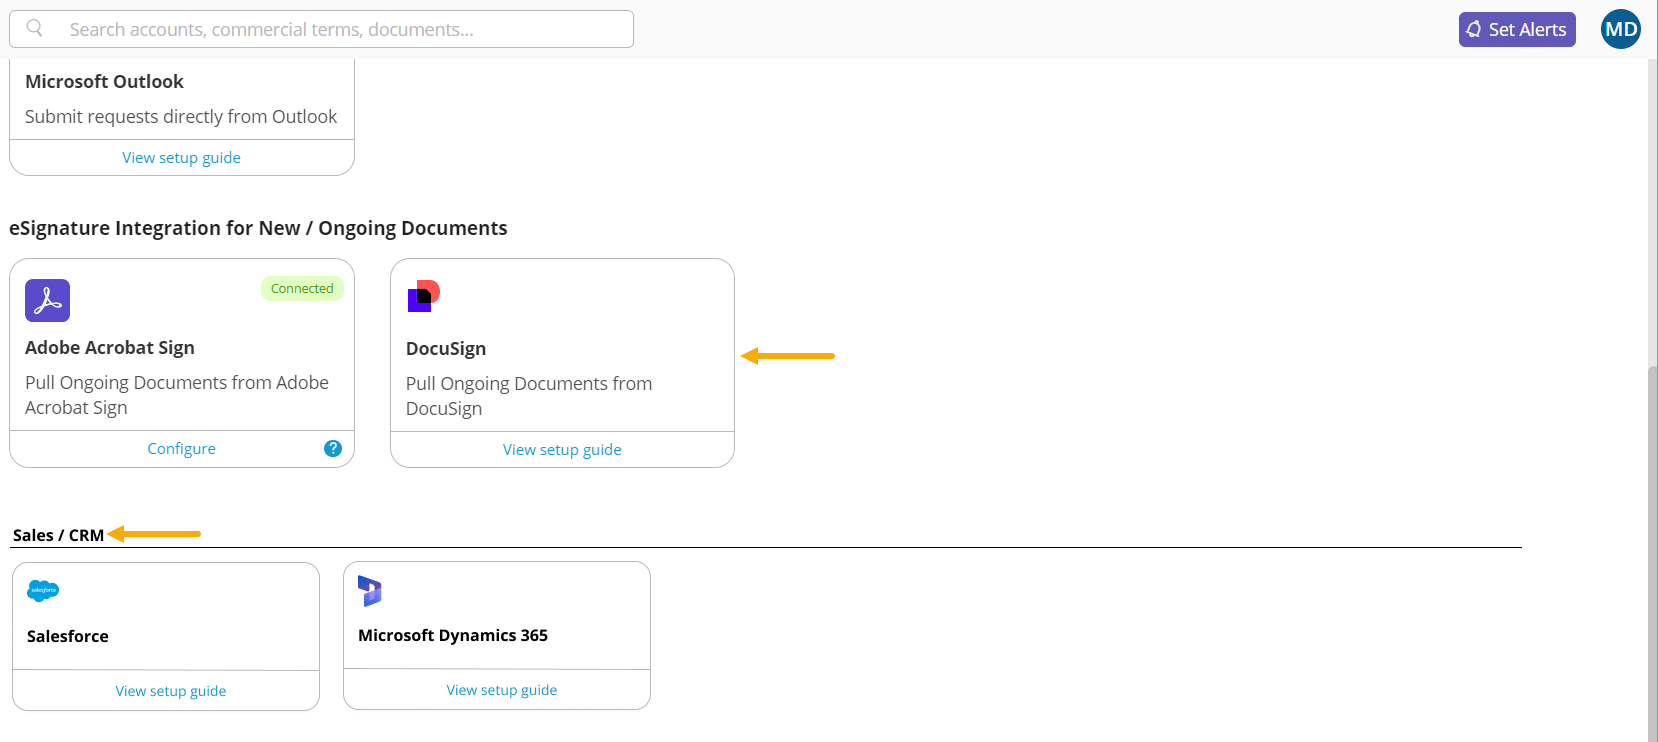Click the Adobe Acrobat Sign logo icon
The width and height of the screenshot is (1658, 742).
click(47, 300)
